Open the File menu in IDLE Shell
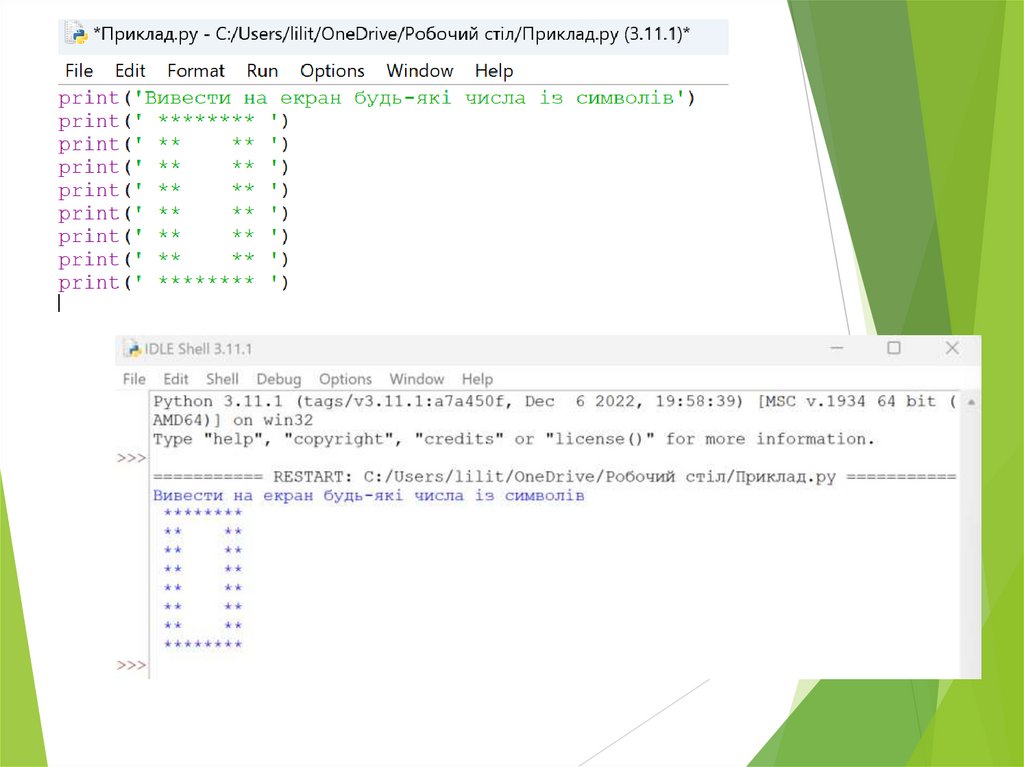Image resolution: width=1024 pixels, height=767 pixels. 134,379
